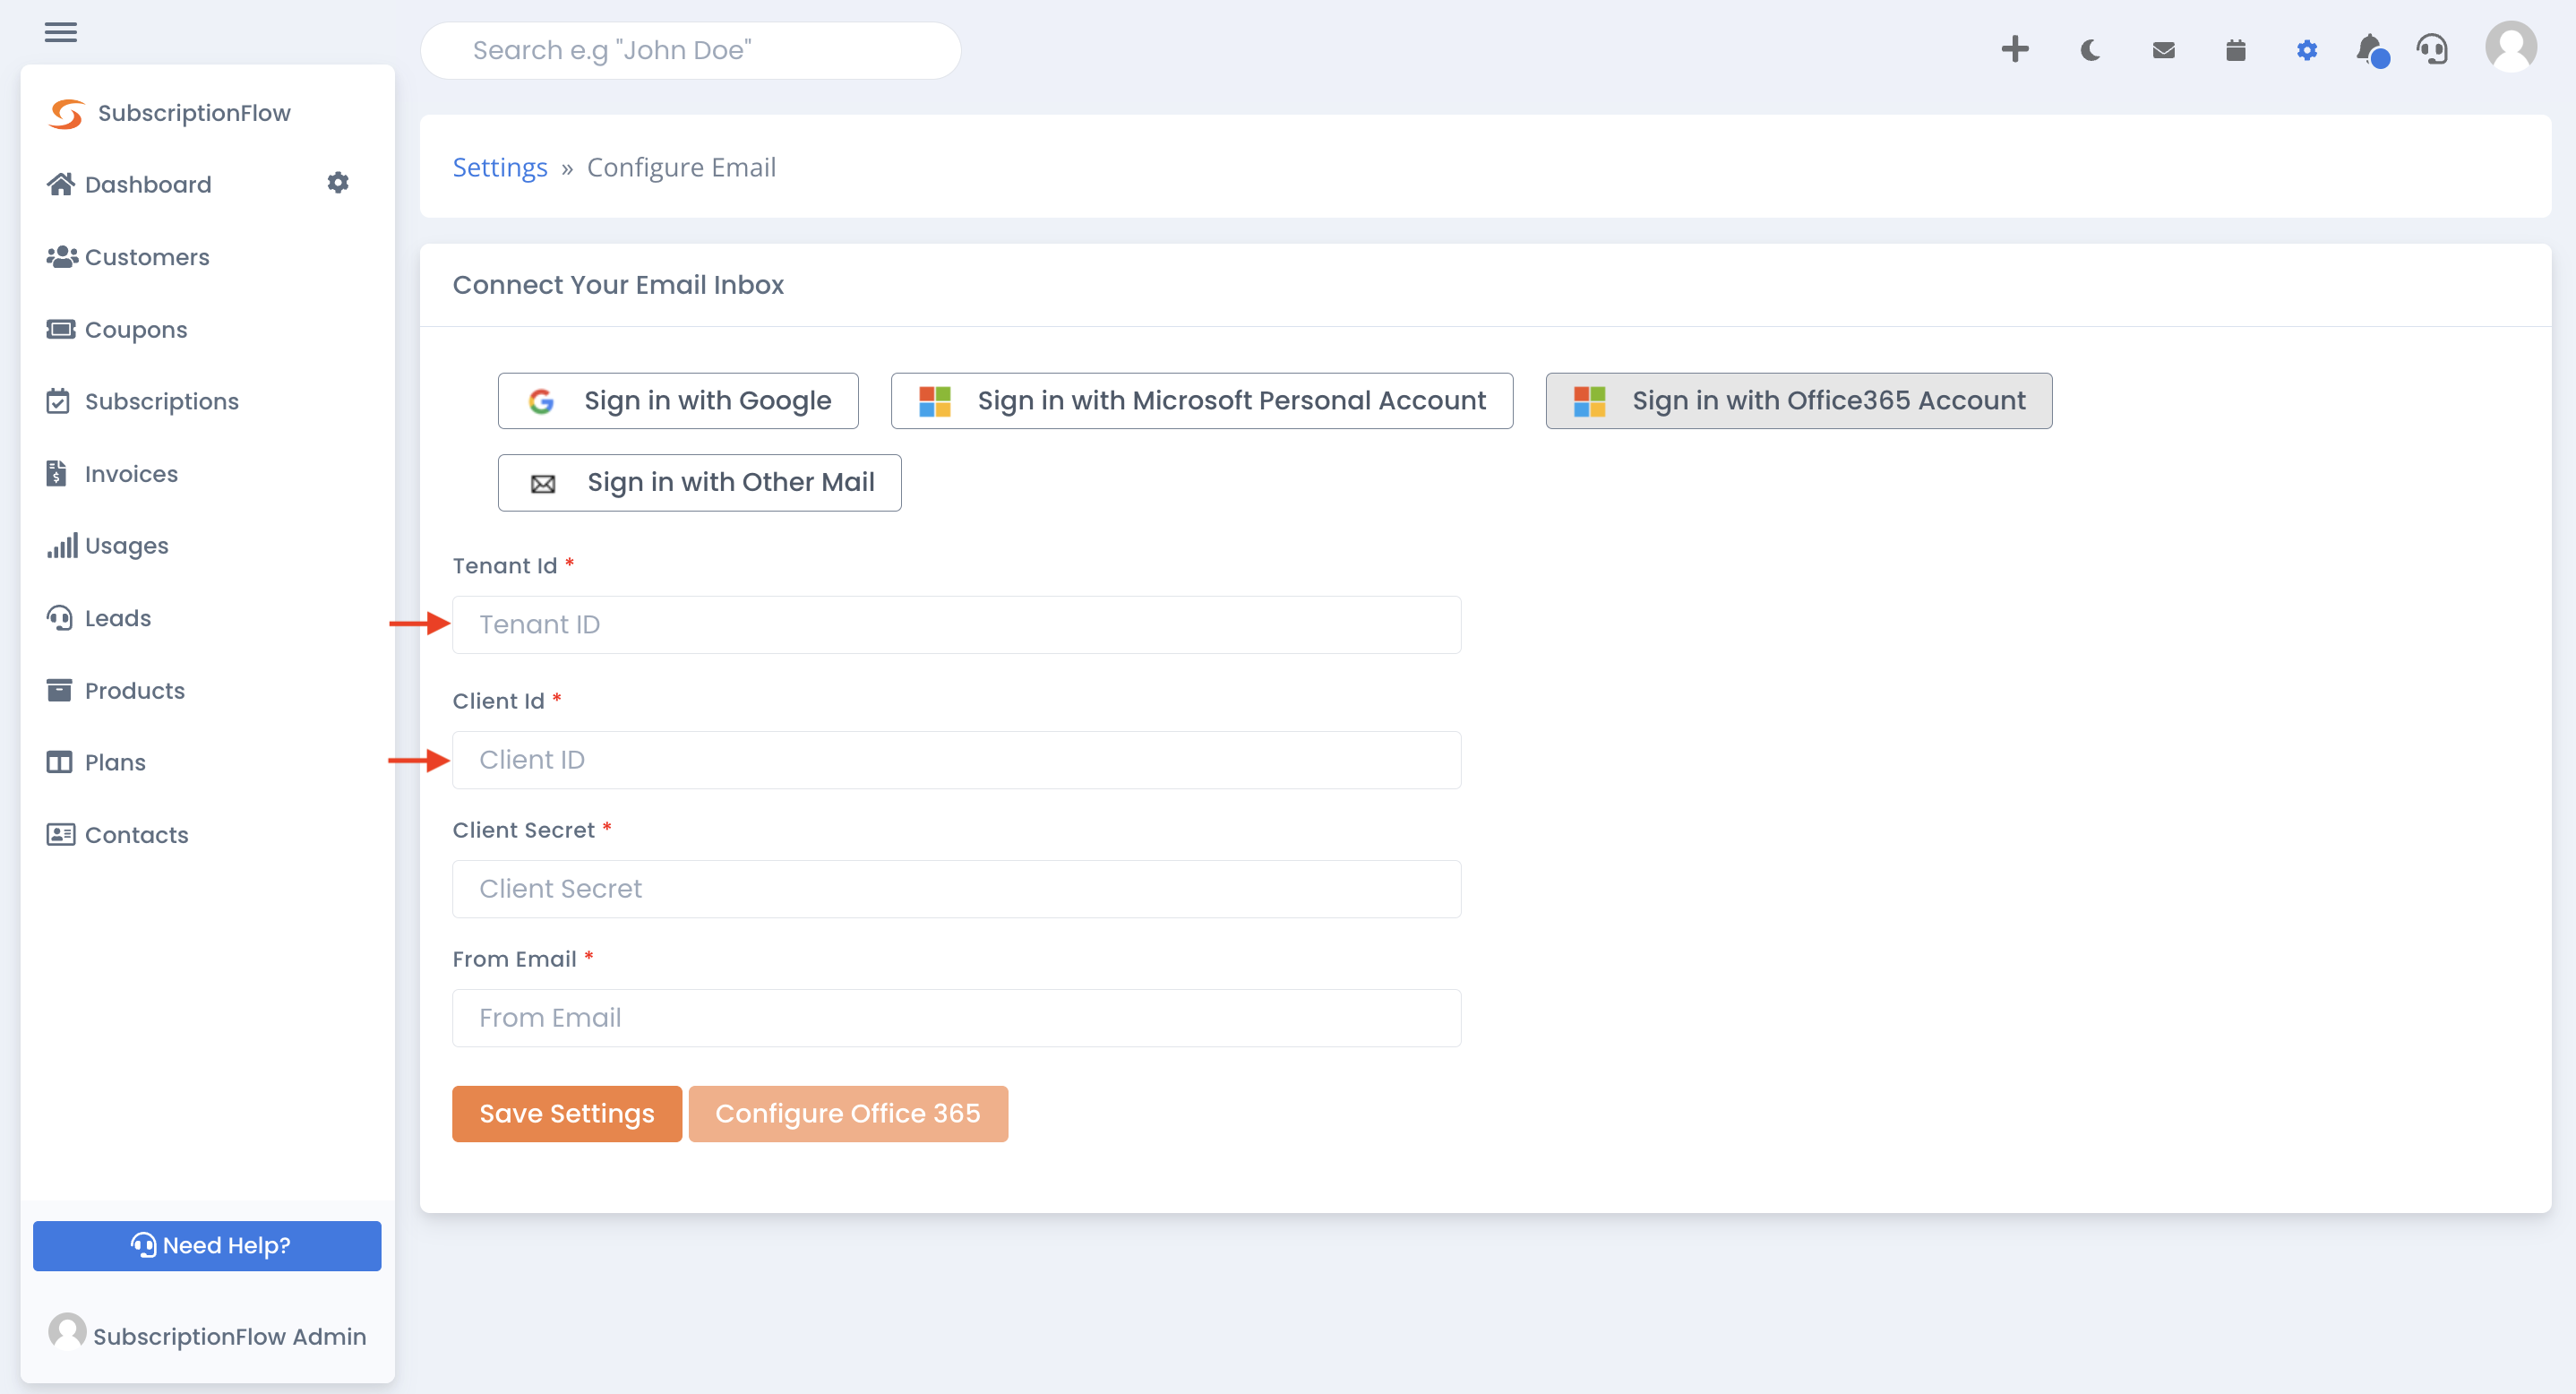Click Sign in with Office365 Account
Screen dimensions: 2576x1394
tap(1799, 401)
